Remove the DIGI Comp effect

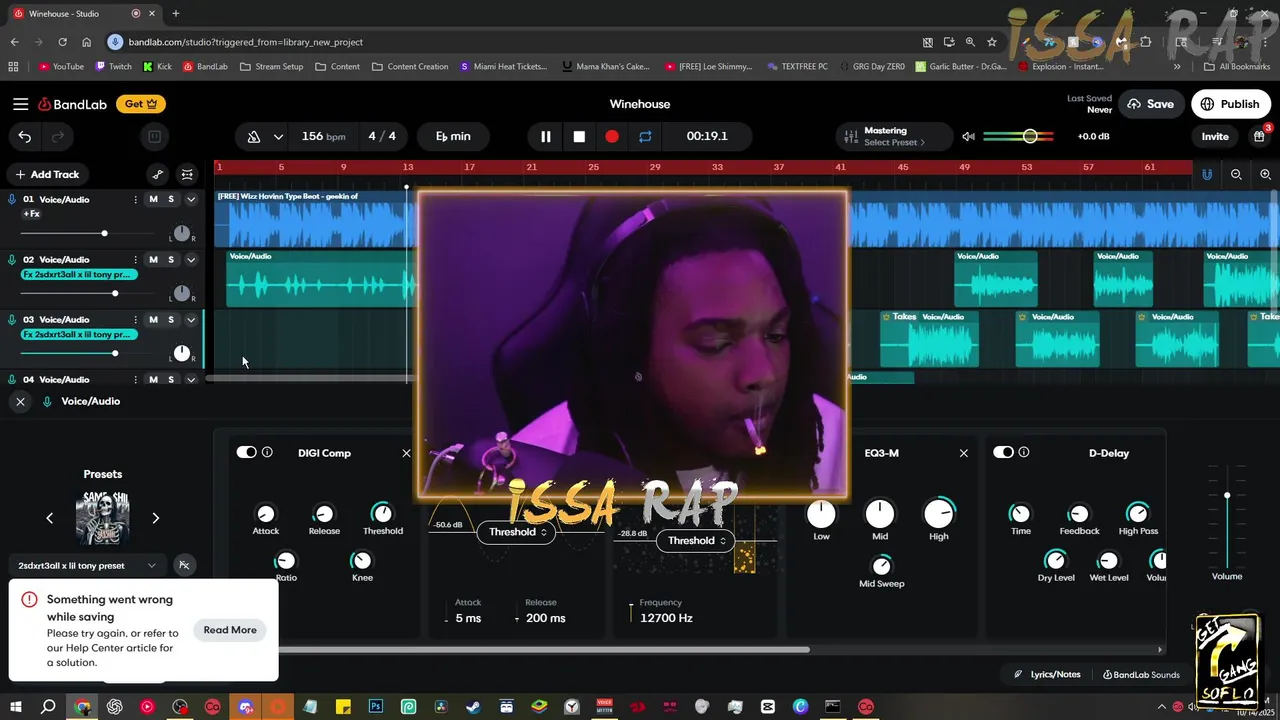tap(406, 453)
